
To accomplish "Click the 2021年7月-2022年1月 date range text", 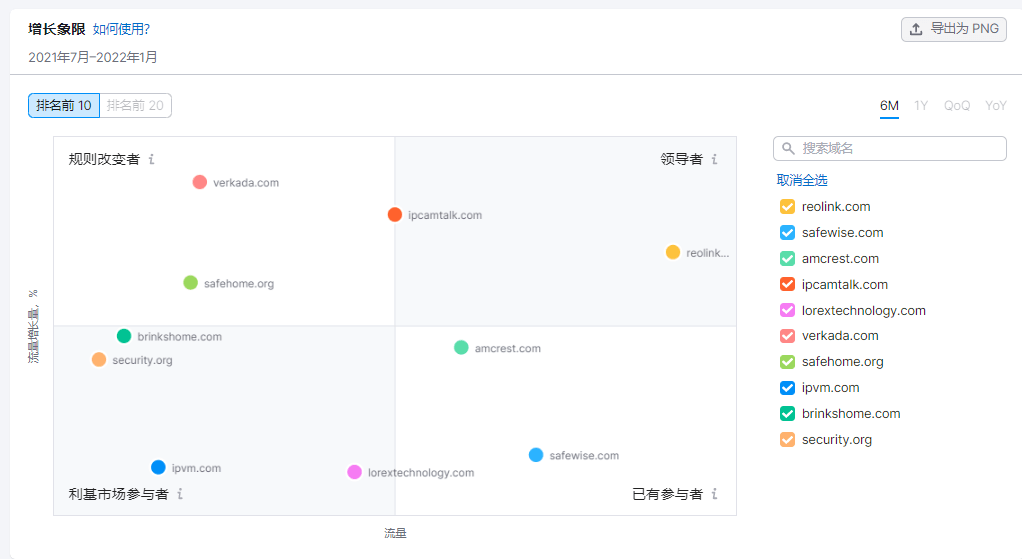I will click(93, 57).
